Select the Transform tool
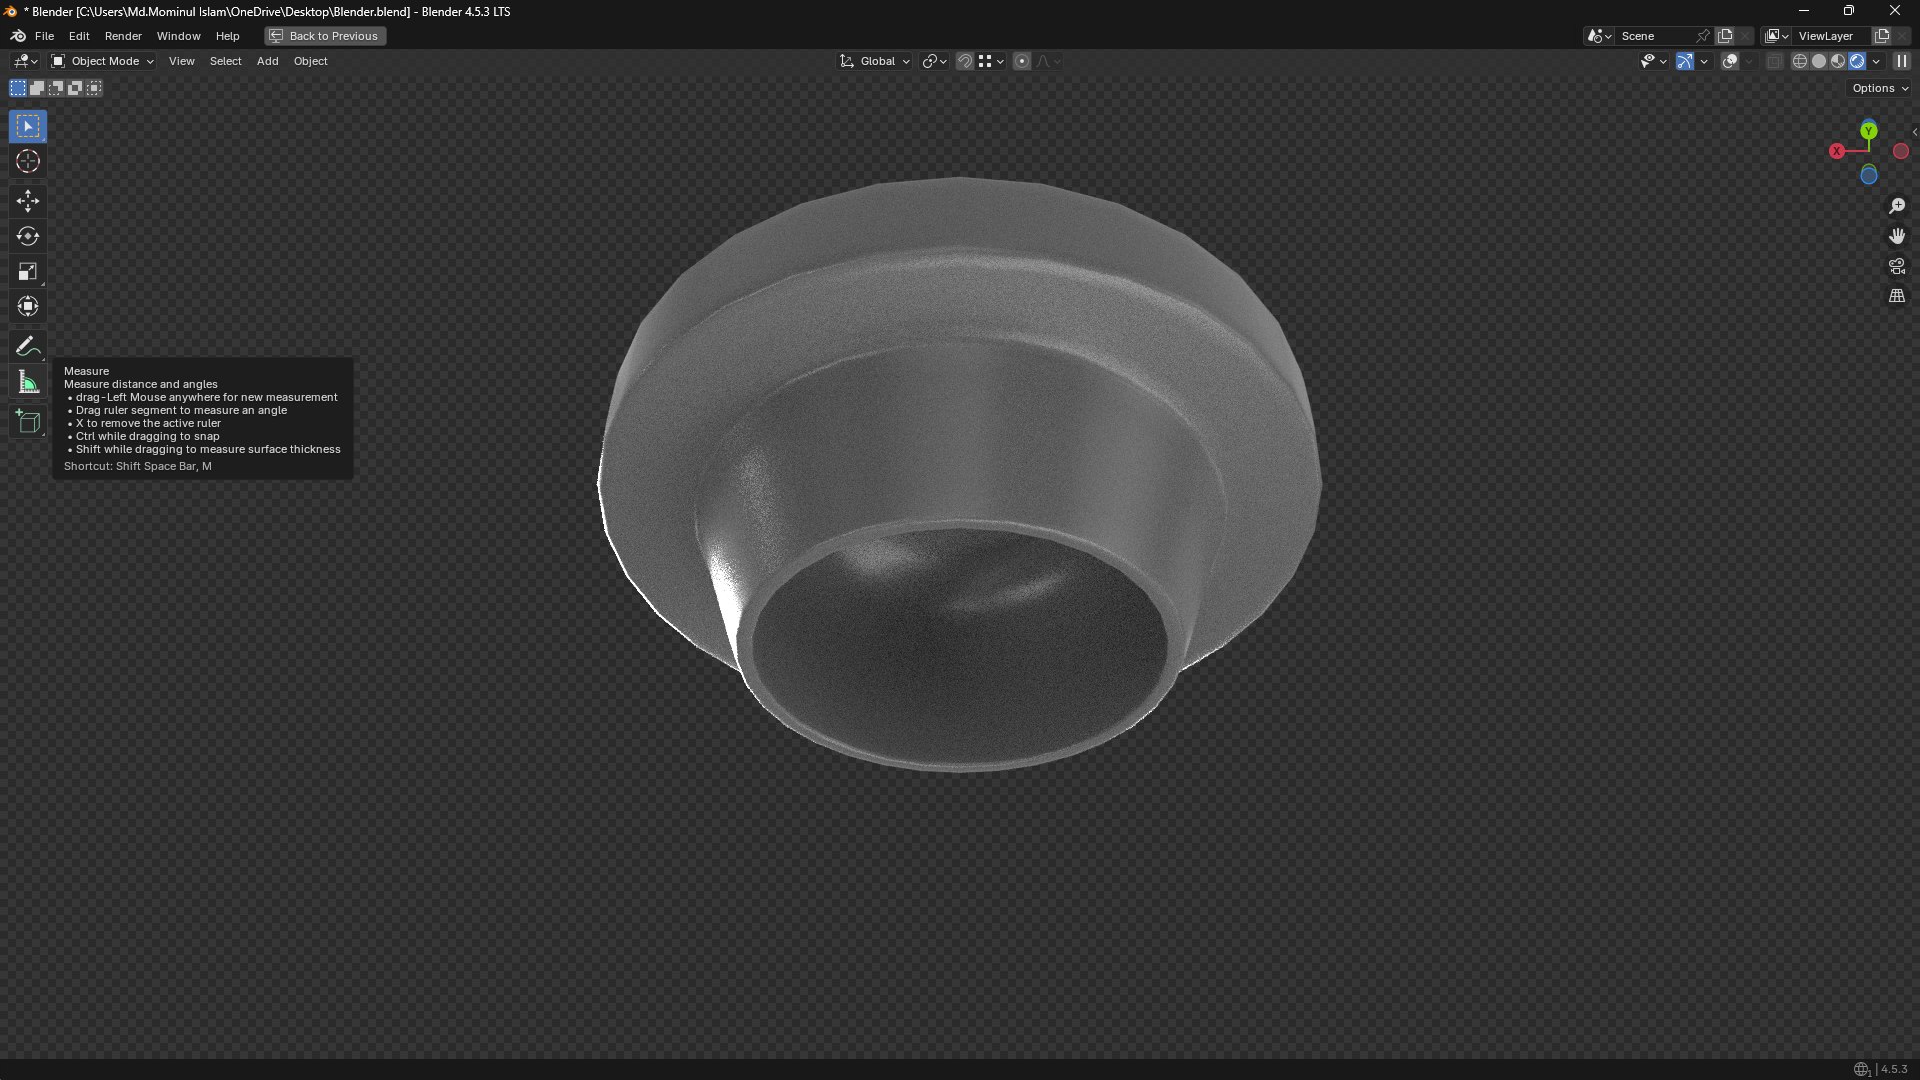 tap(28, 306)
